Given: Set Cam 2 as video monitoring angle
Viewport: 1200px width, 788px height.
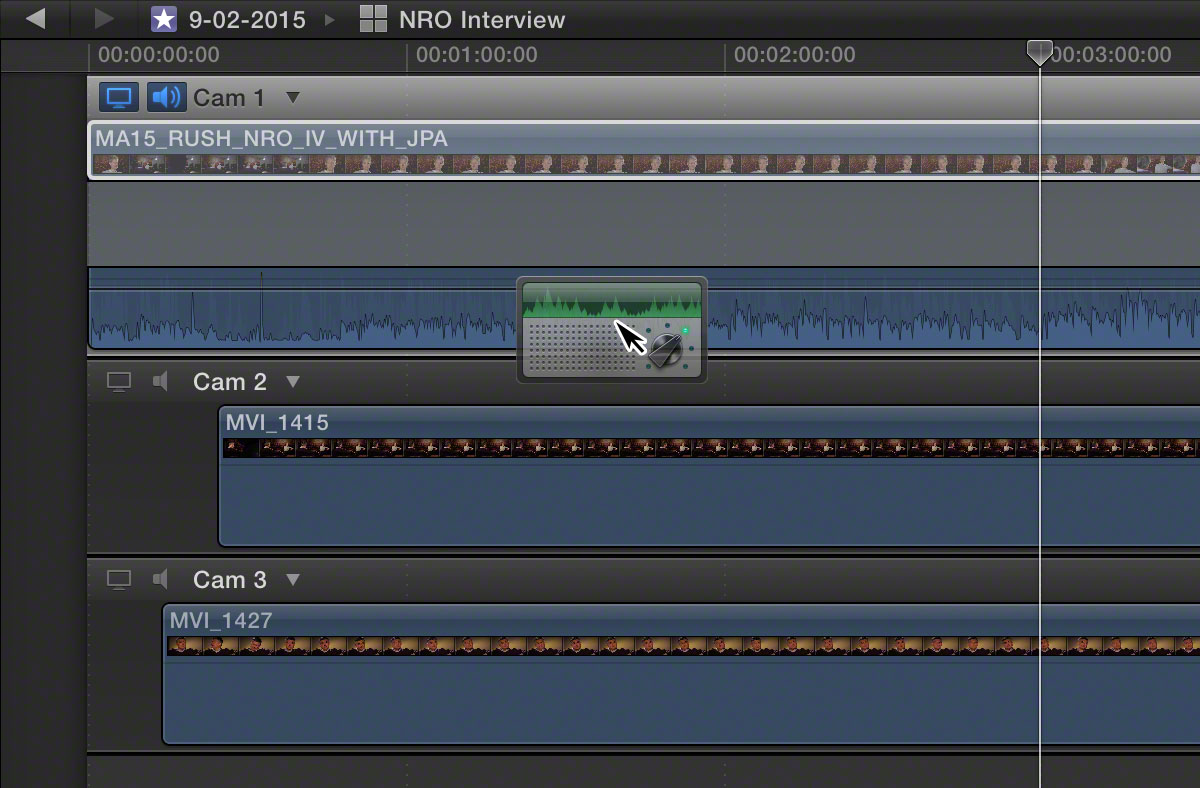Looking at the screenshot, I should [119, 381].
